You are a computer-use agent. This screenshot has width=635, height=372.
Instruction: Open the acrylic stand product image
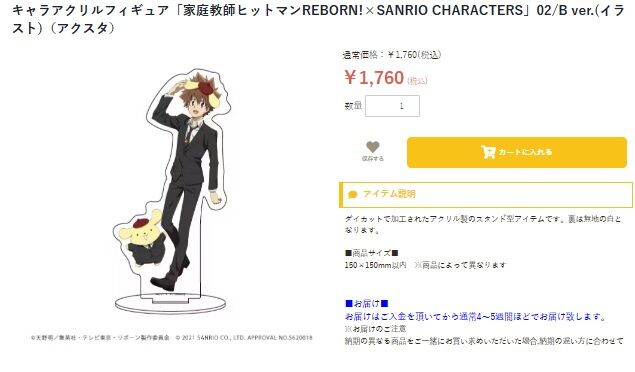click(170, 190)
